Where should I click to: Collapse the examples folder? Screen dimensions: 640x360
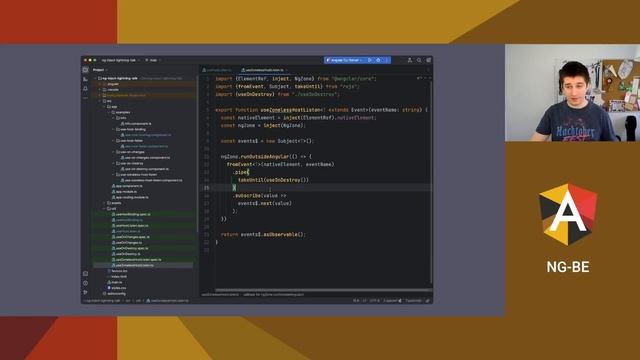click(x=109, y=112)
